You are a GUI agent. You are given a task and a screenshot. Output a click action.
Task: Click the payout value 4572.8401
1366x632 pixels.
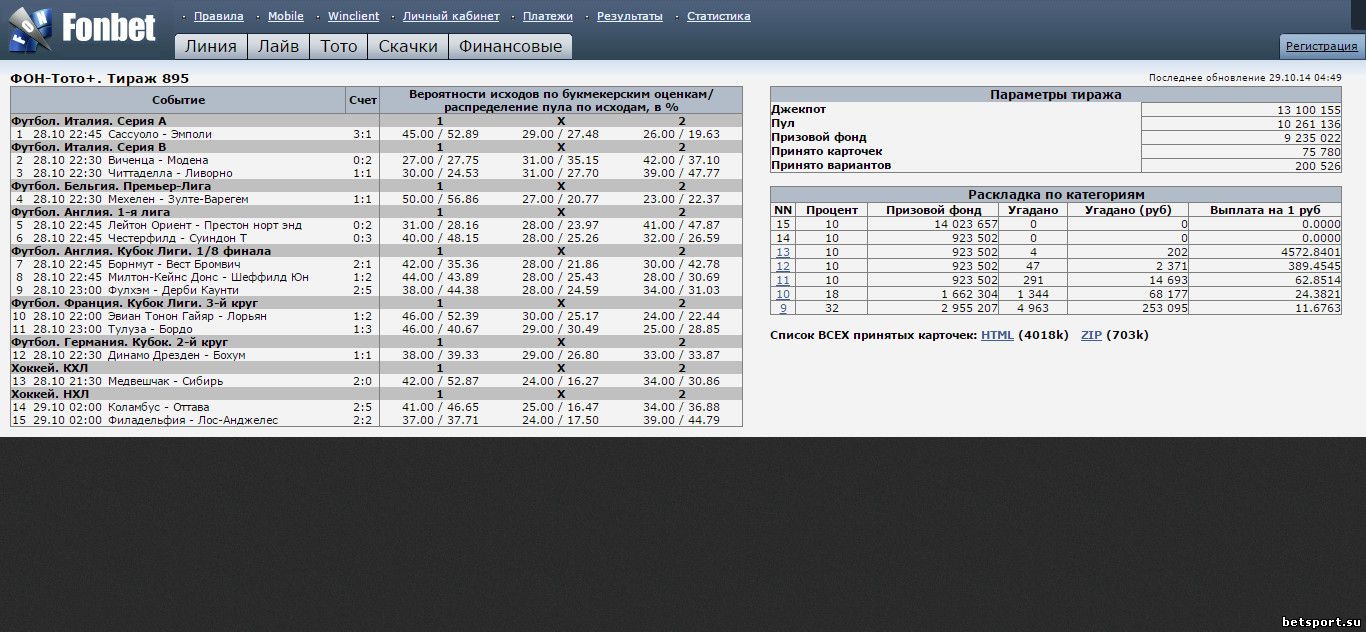(1313, 252)
